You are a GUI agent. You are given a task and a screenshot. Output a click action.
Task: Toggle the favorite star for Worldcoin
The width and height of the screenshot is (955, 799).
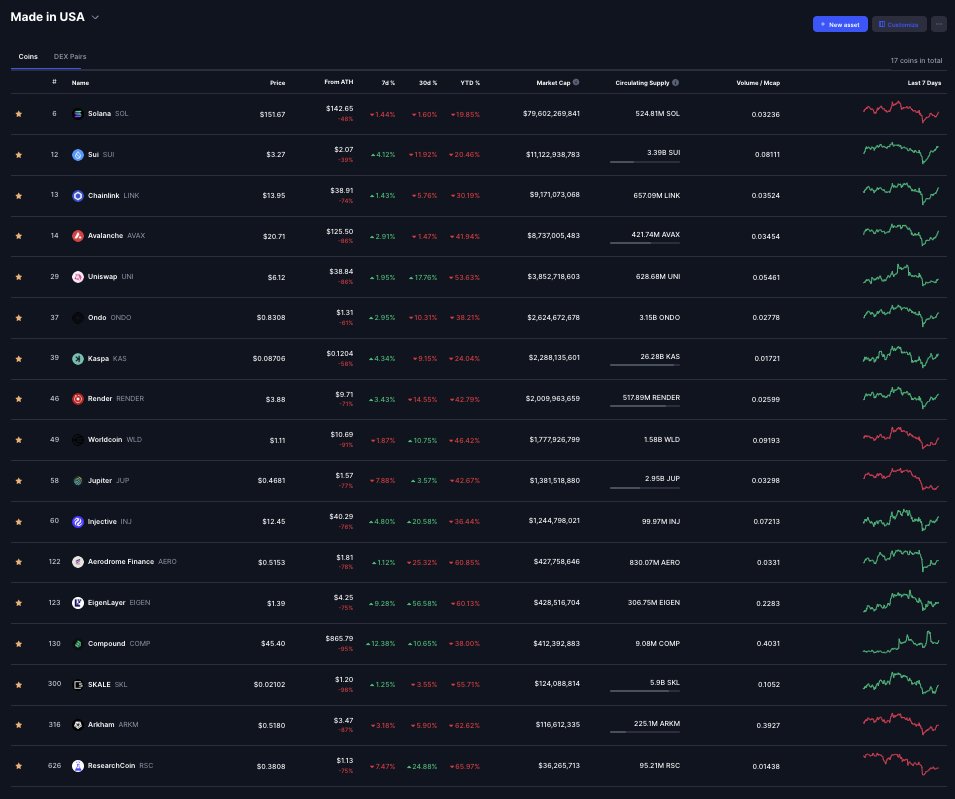(x=19, y=440)
